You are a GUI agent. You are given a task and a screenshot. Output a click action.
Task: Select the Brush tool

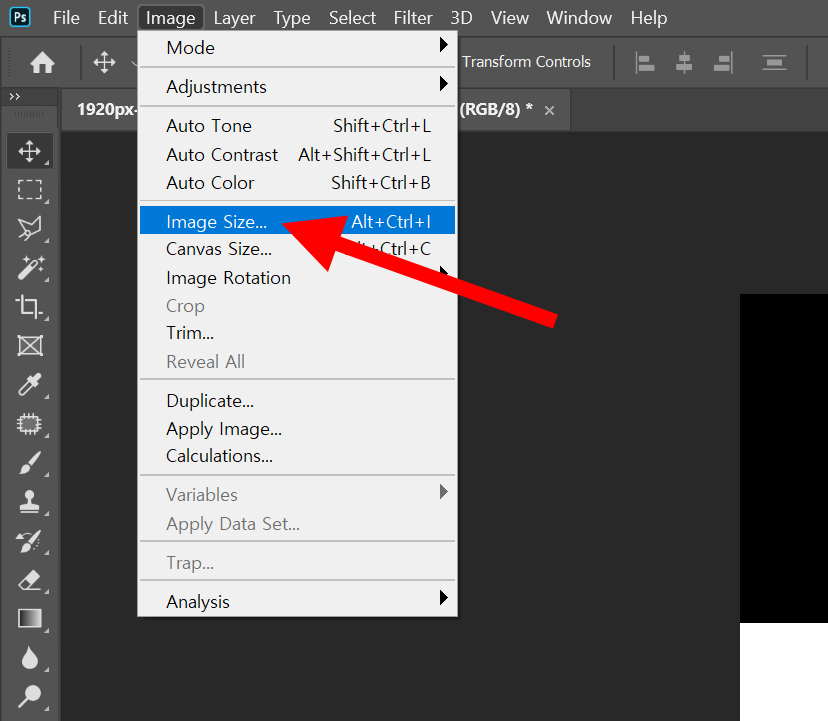[30, 463]
